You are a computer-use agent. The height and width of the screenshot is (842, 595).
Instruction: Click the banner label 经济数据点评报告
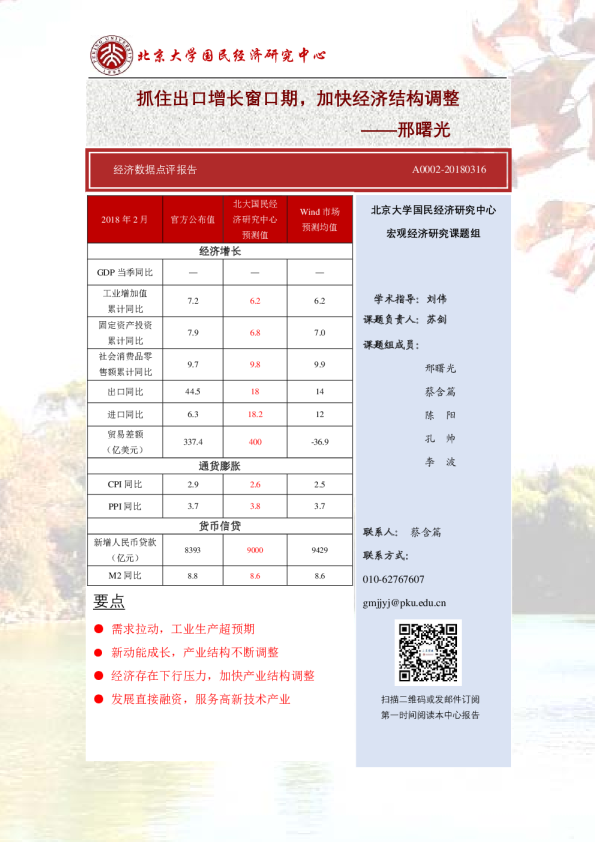(155, 170)
